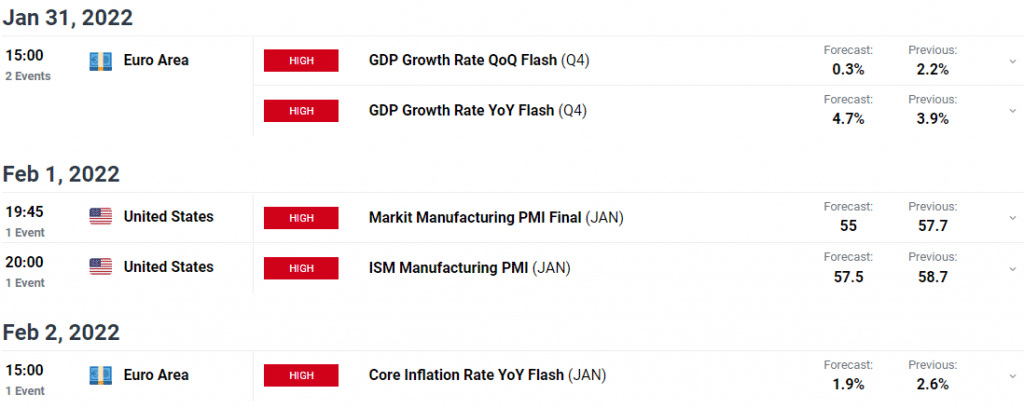The width and height of the screenshot is (1024, 408).
Task: Click US flag icon beside ISM Manufacturing PMI
Action: [101, 267]
